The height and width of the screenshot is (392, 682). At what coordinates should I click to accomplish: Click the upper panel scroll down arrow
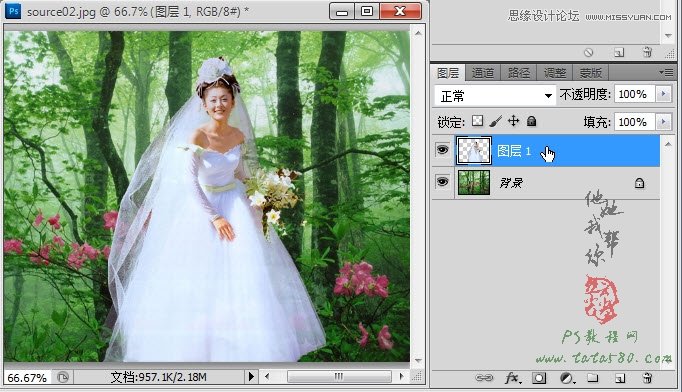(x=669, y=36)
